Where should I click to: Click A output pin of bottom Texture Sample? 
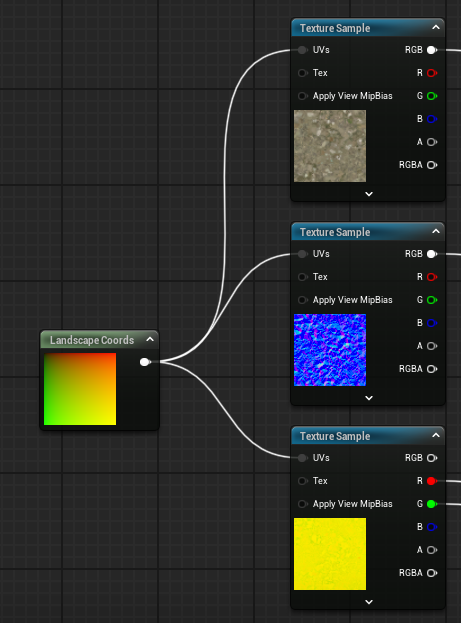pyautogui.click(x=432, y=550)
